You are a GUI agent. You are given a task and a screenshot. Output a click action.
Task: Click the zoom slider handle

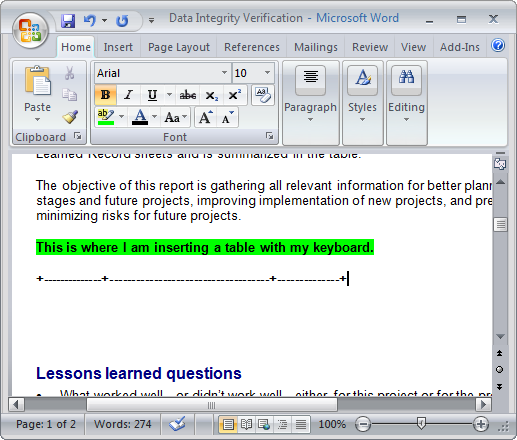421,424
